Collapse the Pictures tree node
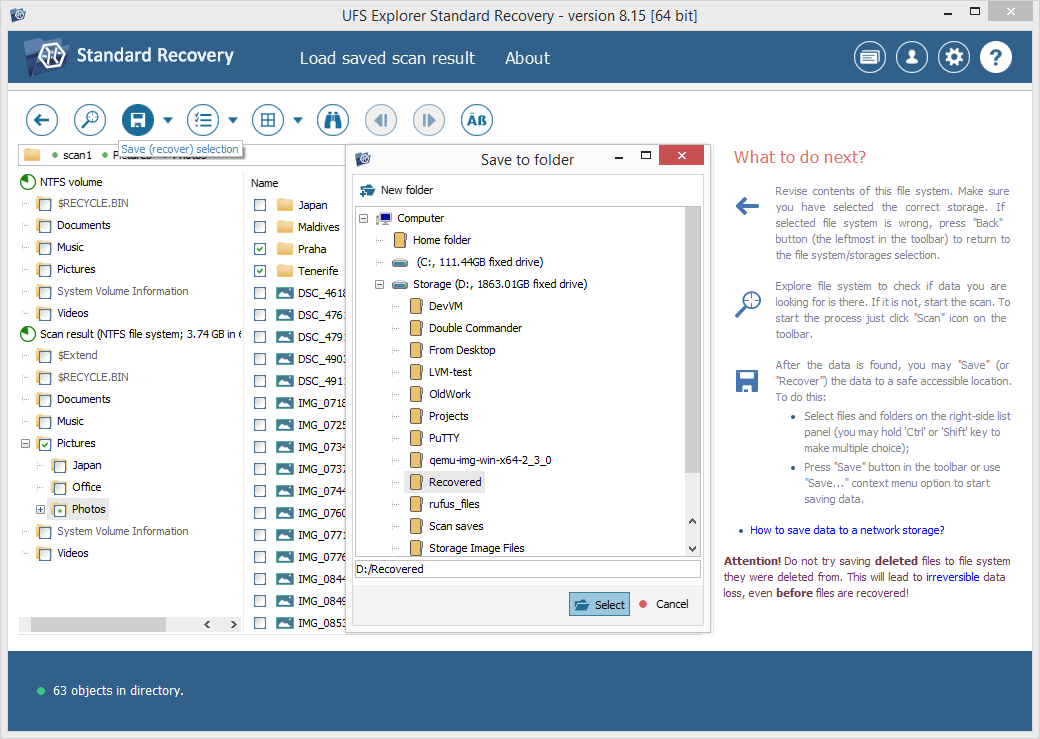The width and height of the screenshot is (1040, 739). click(25, 443)
